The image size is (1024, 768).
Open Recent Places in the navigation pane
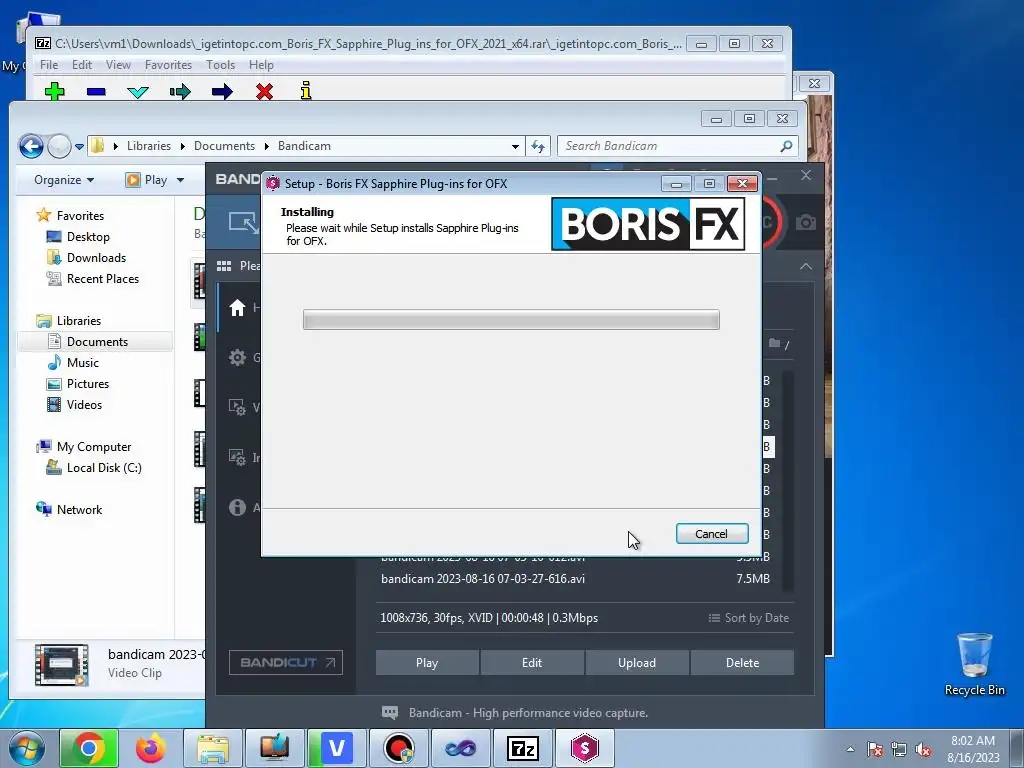pos(103,278)
